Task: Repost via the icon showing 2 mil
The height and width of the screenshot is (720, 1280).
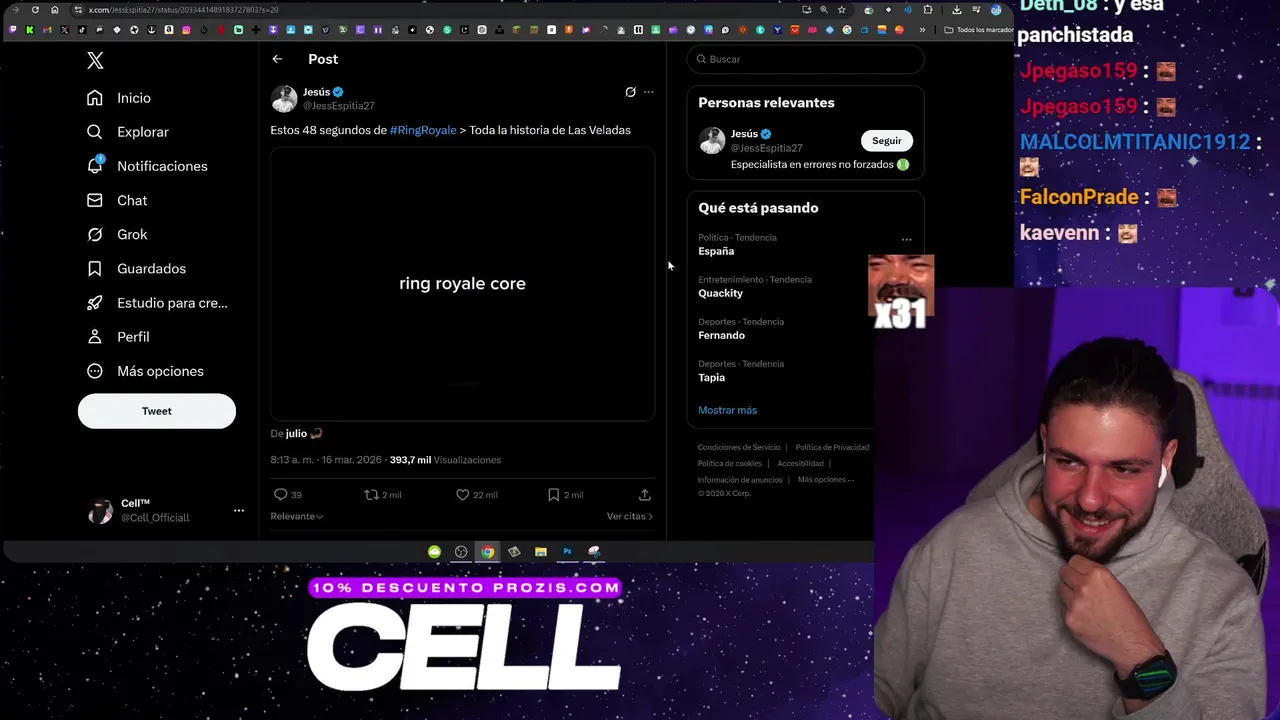Action: pos(383,495)
